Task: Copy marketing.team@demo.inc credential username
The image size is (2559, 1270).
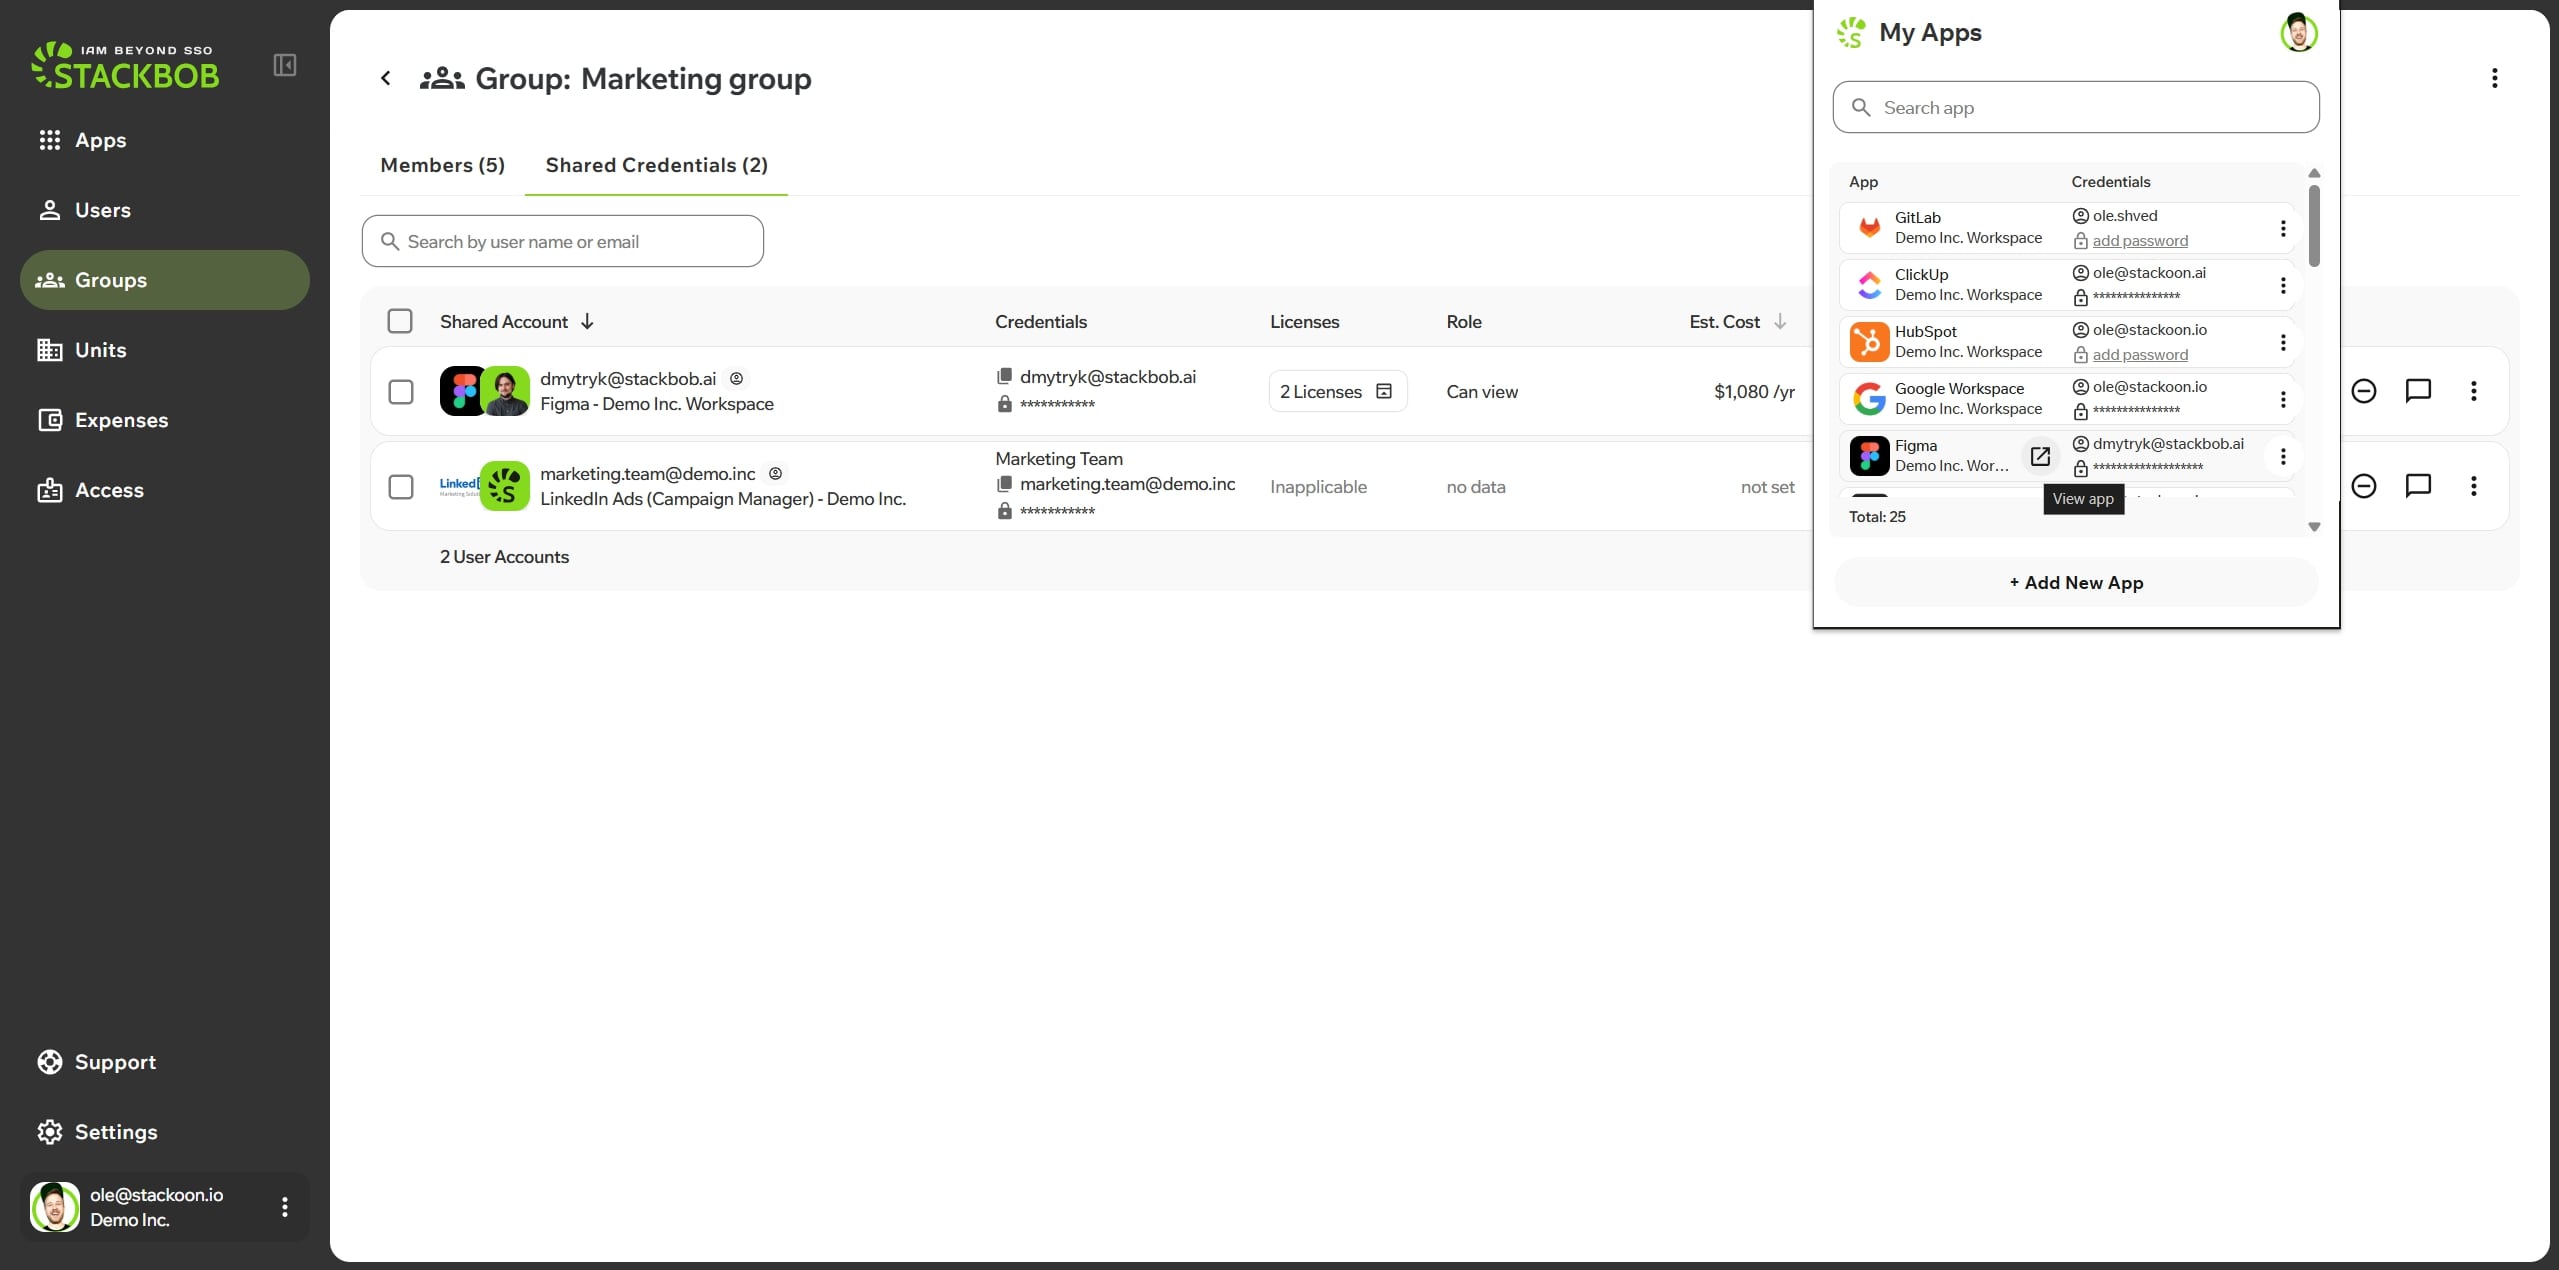Action: pyautogui.click(x=1004, y=484)
